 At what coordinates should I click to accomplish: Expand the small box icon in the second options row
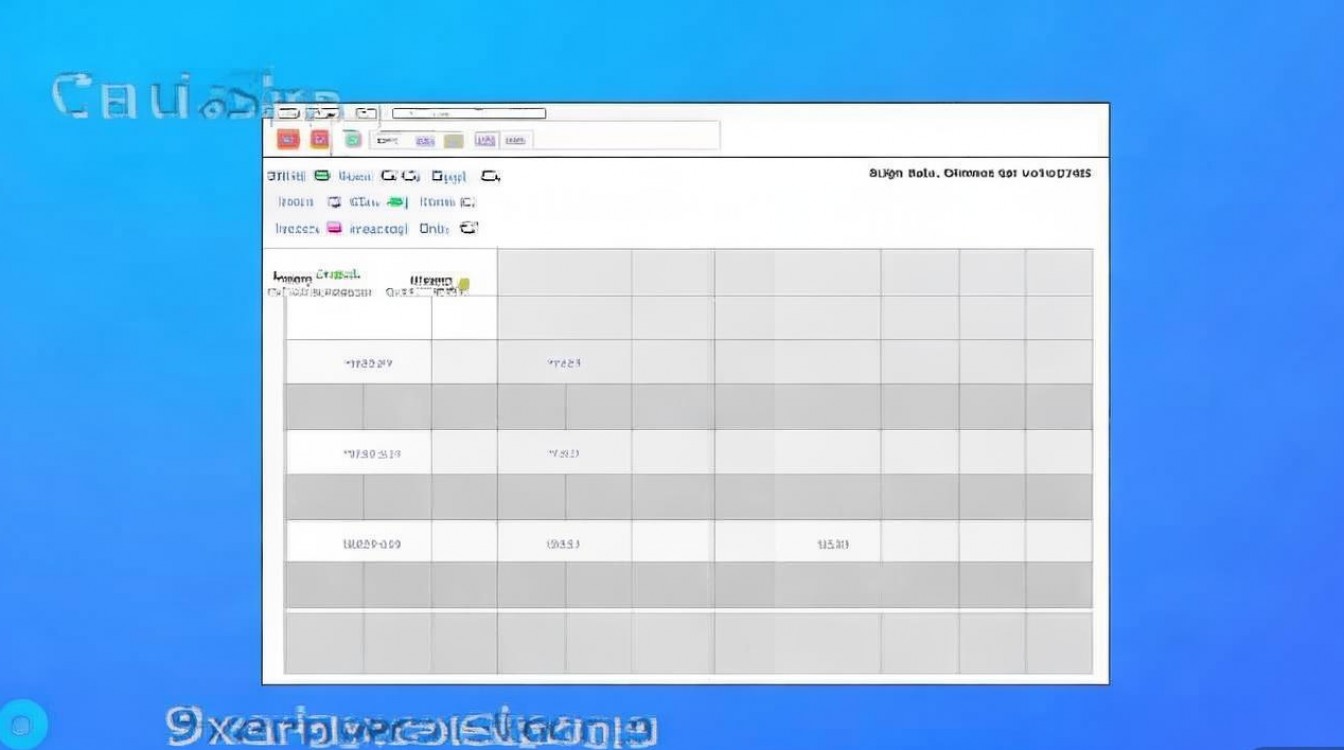(x=334, y=202)
